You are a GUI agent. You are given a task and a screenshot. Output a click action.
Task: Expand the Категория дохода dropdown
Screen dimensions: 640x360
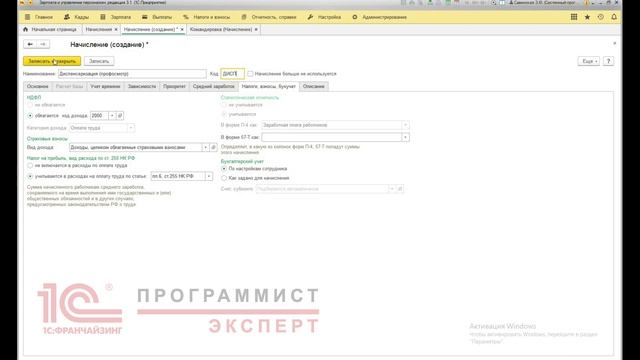131,128
